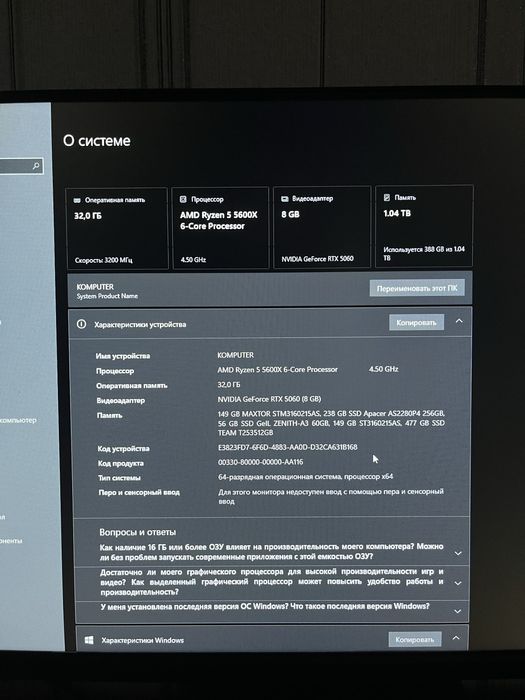The height and width of the screenshot is (700, 525).
Task: Click the Windows logo beside Характеристики Windows
Action: (x=89, y=640)
